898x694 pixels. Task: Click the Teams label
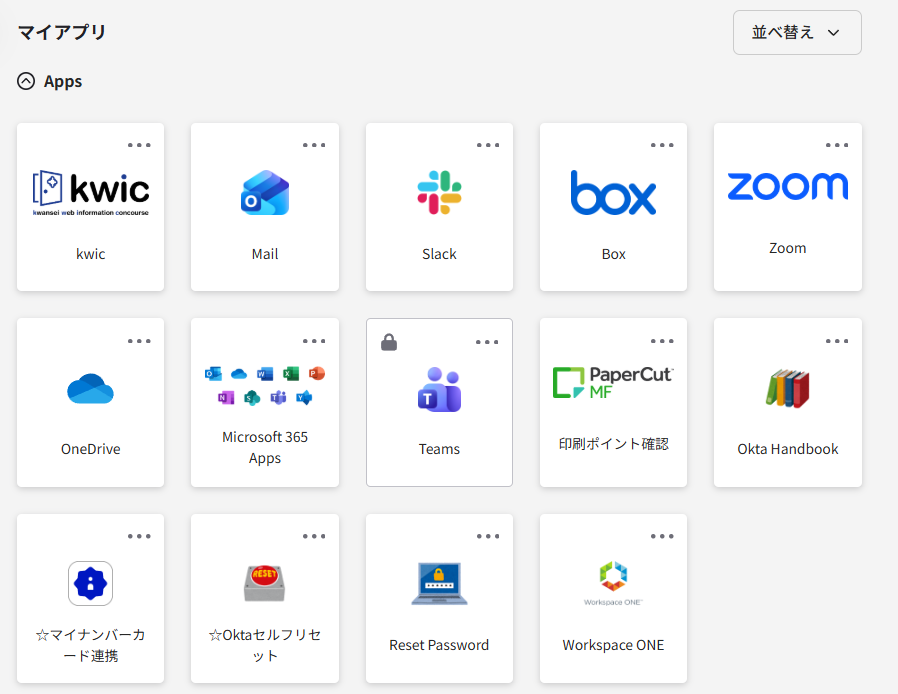coord(439,449)
